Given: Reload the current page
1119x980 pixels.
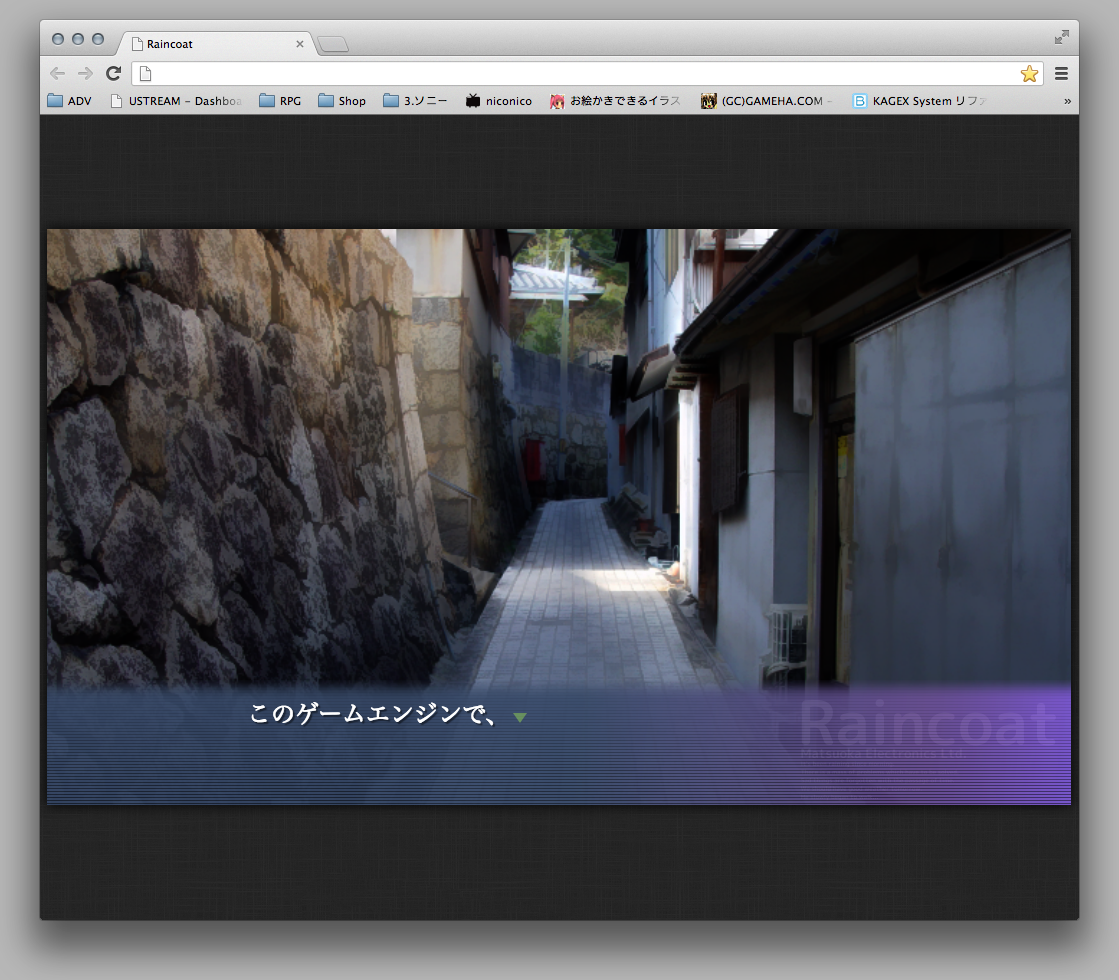Looking at the screenshot, I should (113, 73).
